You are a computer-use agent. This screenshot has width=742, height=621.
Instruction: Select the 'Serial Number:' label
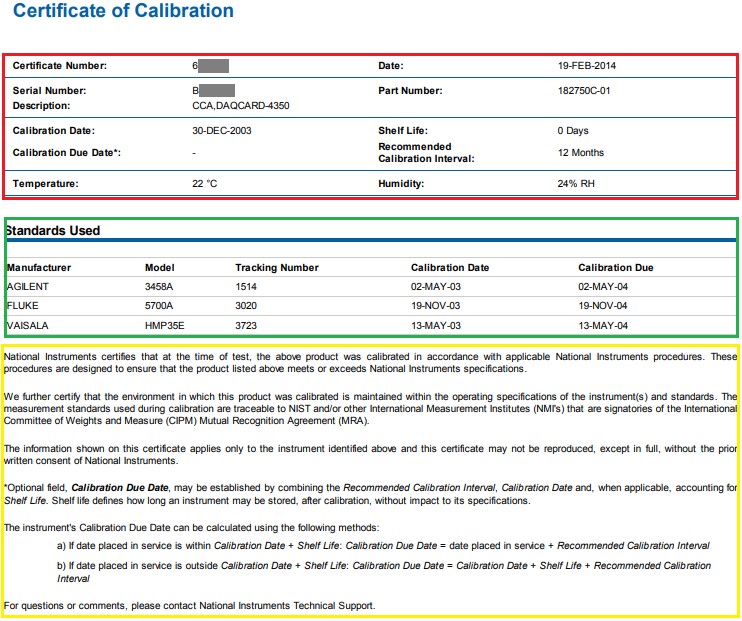49,90
